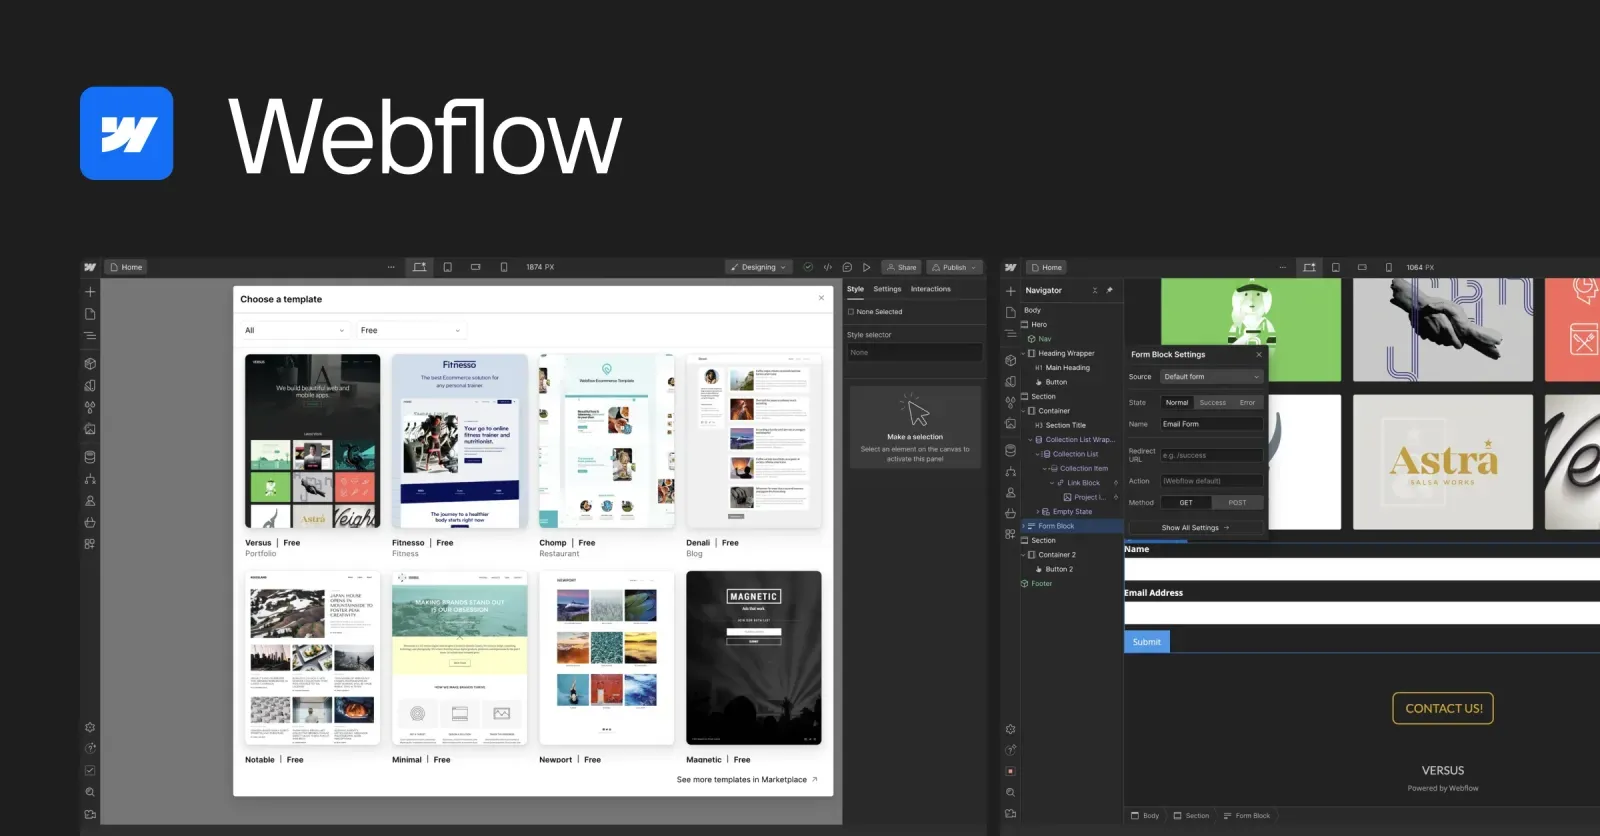Open the Add elements panel in the left window
The image size is (1600, 836).
[90, 292]
